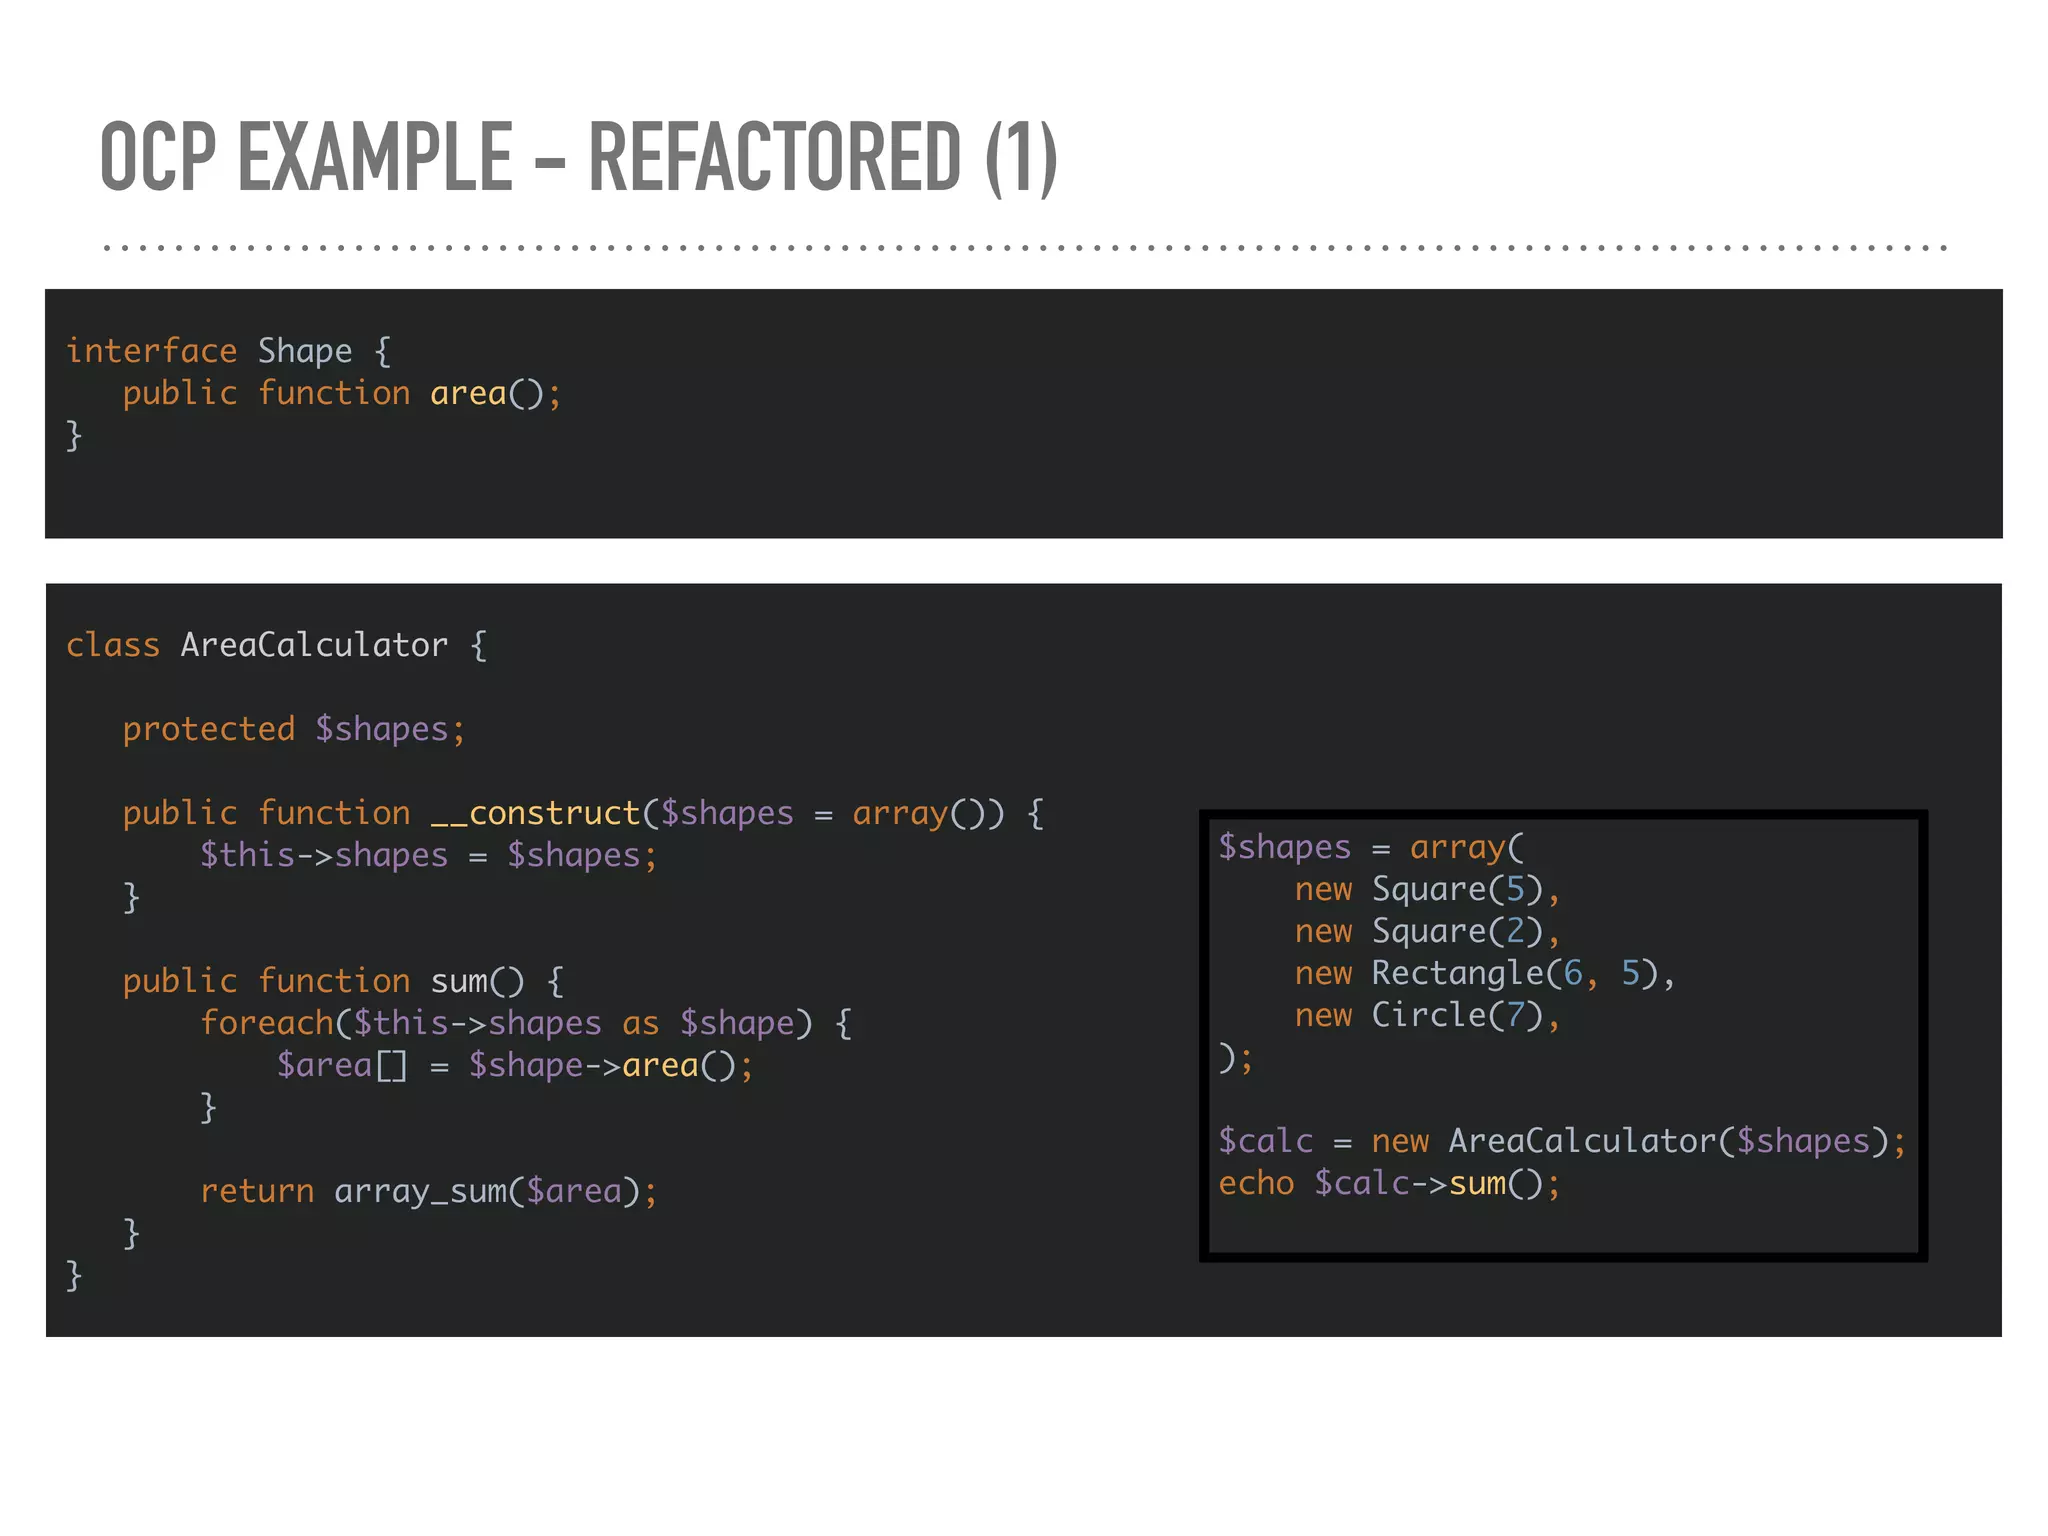The width and height of the screenshot is (2048, 1536).
Task: Click closing brace ending the Shape interface
Action: click(73, 435)
